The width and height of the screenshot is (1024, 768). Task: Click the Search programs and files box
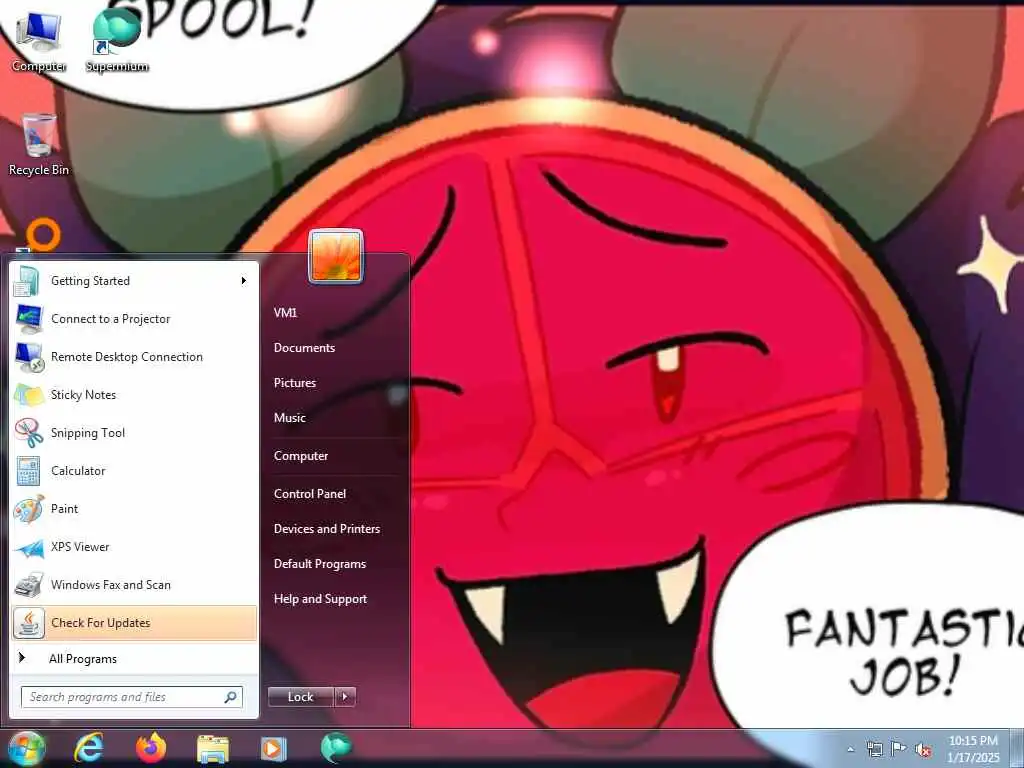pyautogui.click(x=131, y=697)
